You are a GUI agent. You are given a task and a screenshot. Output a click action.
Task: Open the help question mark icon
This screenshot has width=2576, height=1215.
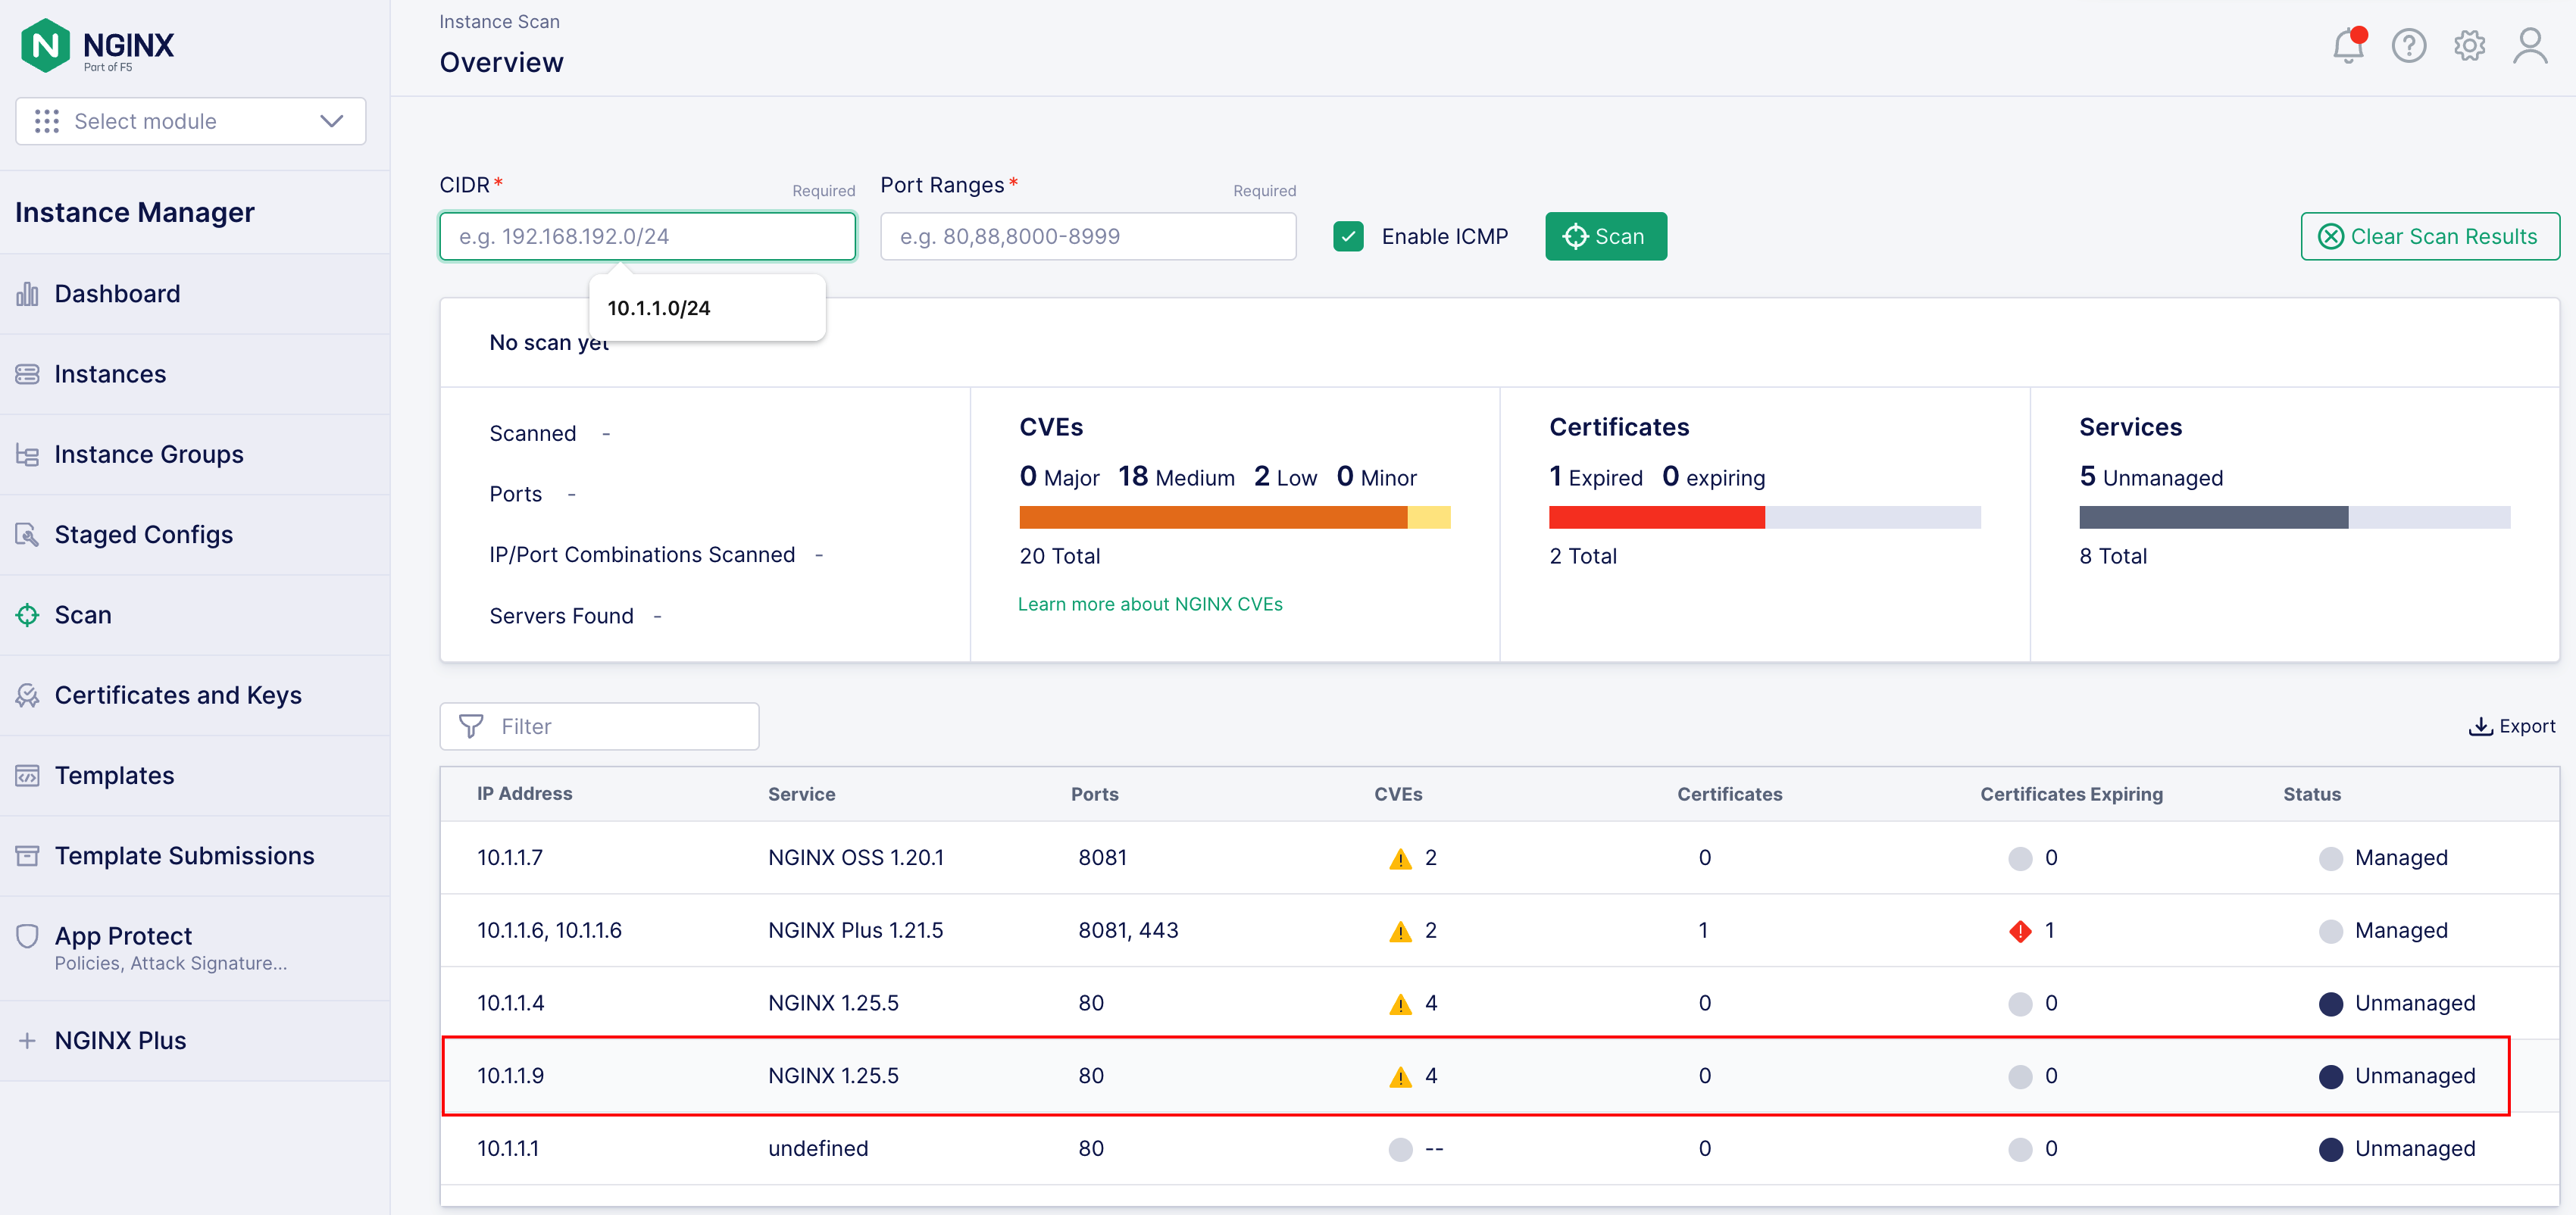(x=2408, y=46)
